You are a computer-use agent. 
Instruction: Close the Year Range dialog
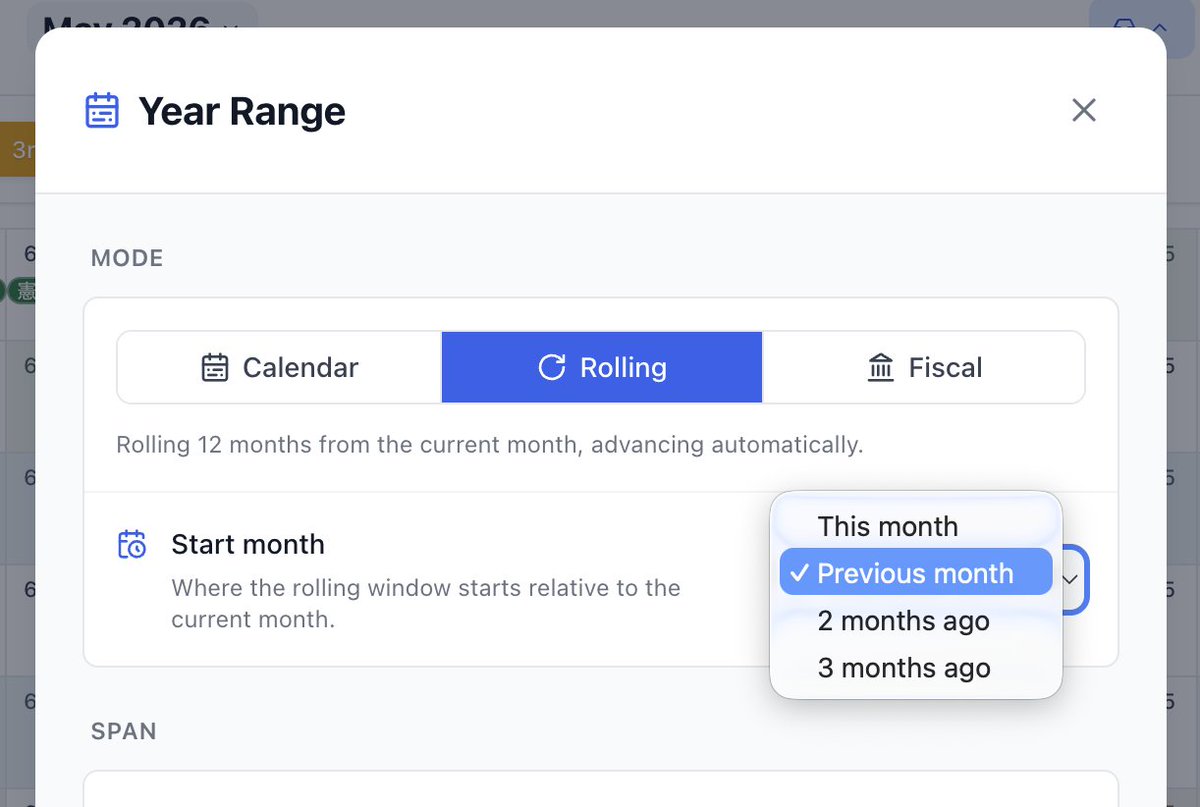point(1084,110)
